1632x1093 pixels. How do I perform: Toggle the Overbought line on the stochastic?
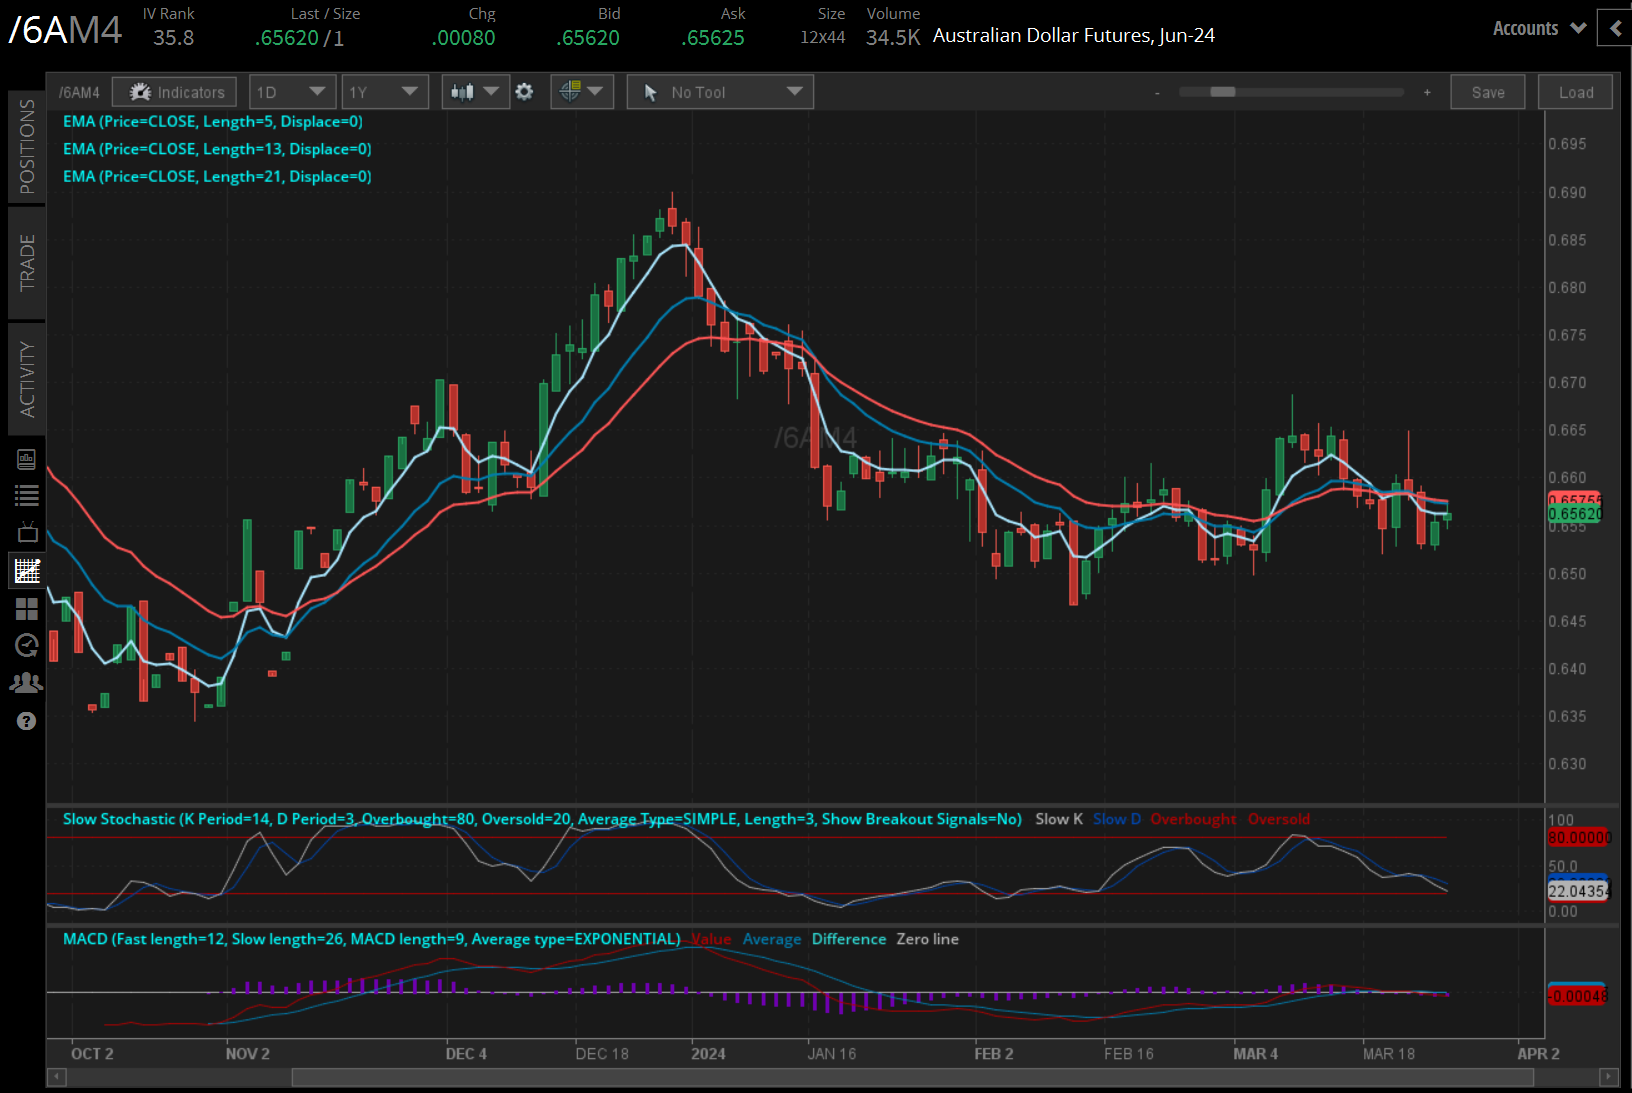1193,819
